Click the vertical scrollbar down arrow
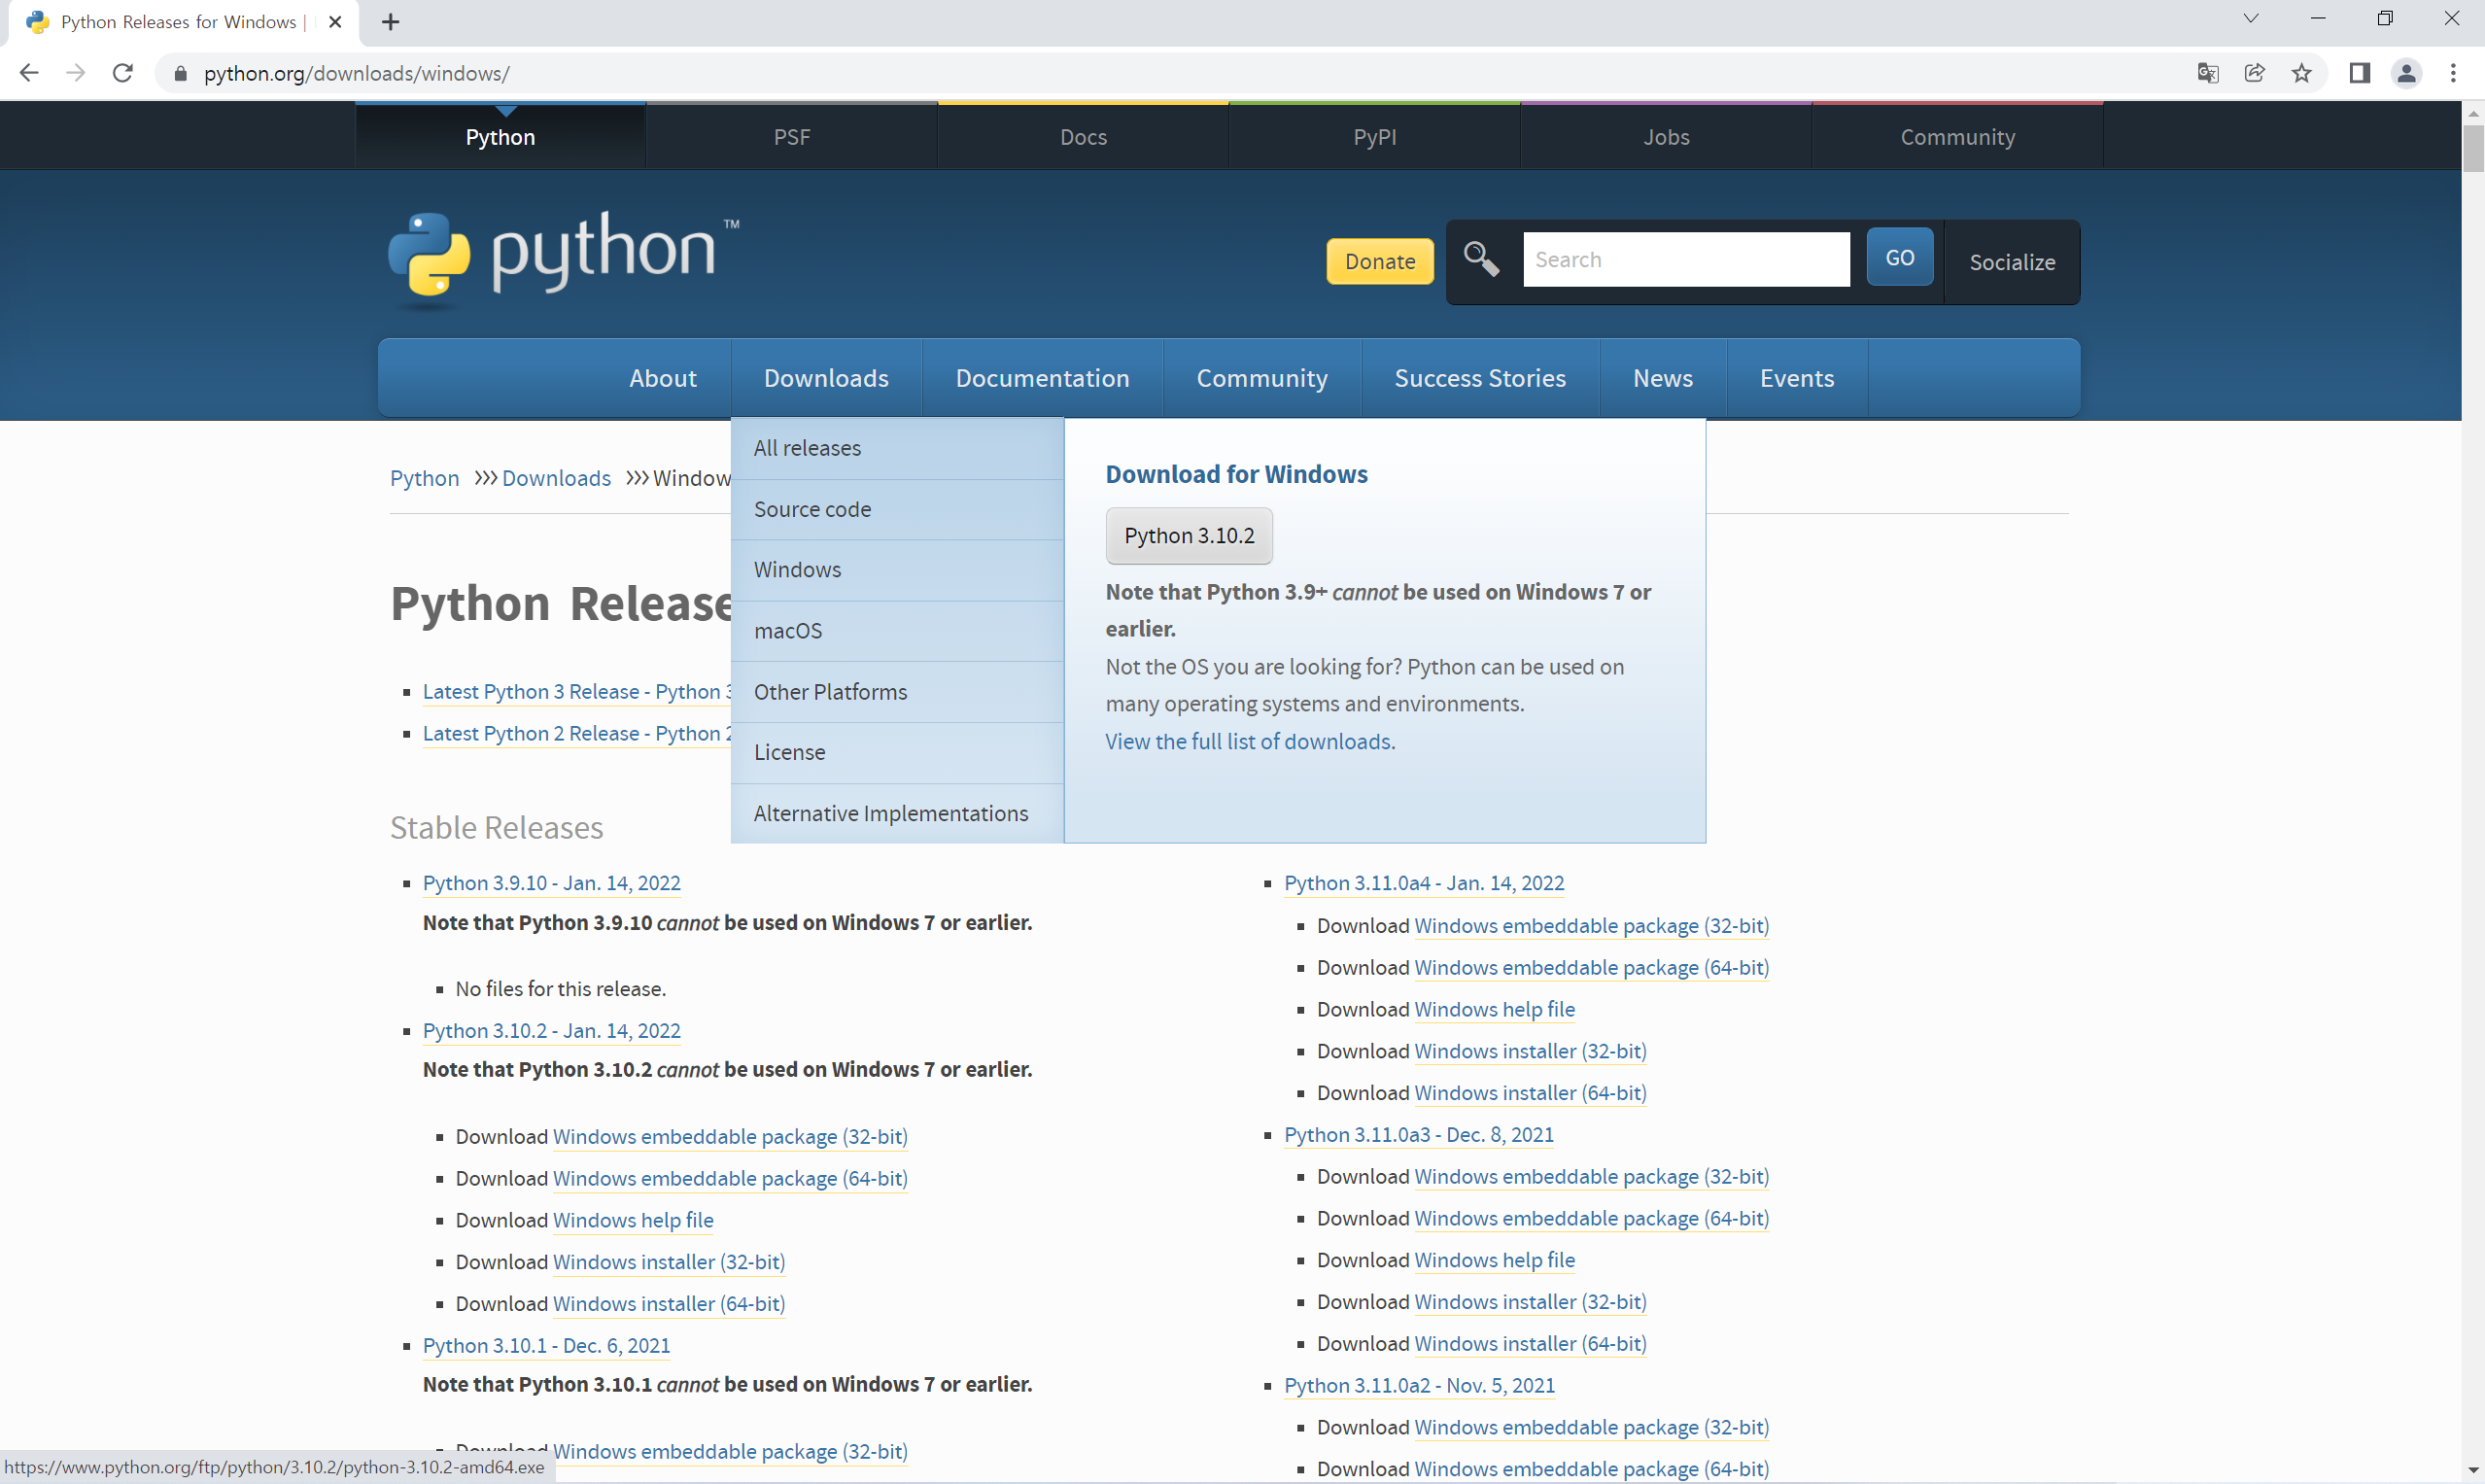Image resolution: width=2485 pixels, height=1484 pixels. 2473,1470
